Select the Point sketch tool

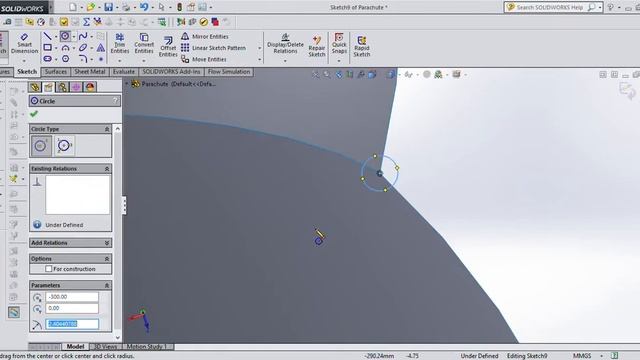(101, 59)
